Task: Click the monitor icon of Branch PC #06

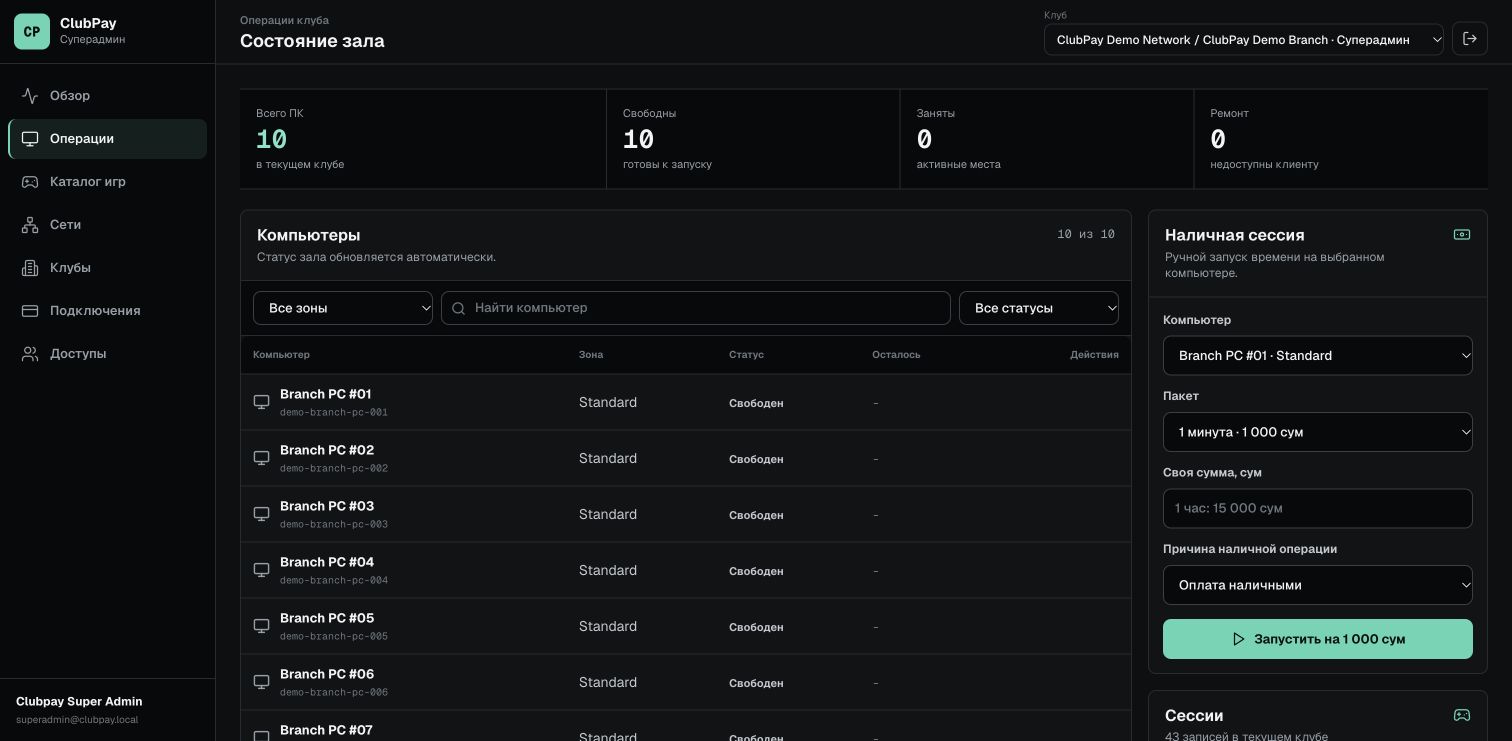Action: pyautogui.click(x=261, y=682)
